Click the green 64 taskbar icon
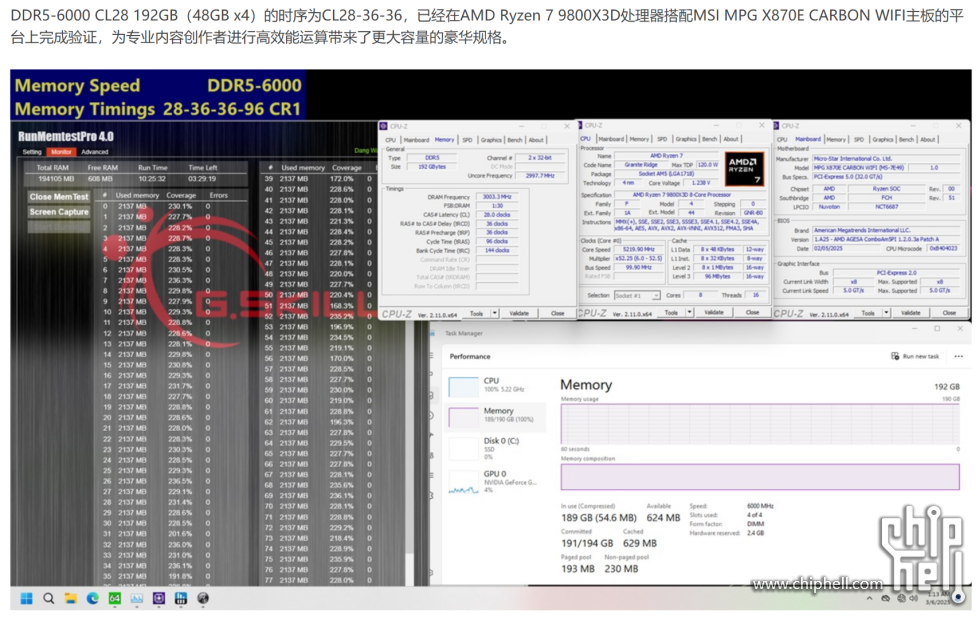The height and width of the screenshot is (619, 979). coord(115,598)
